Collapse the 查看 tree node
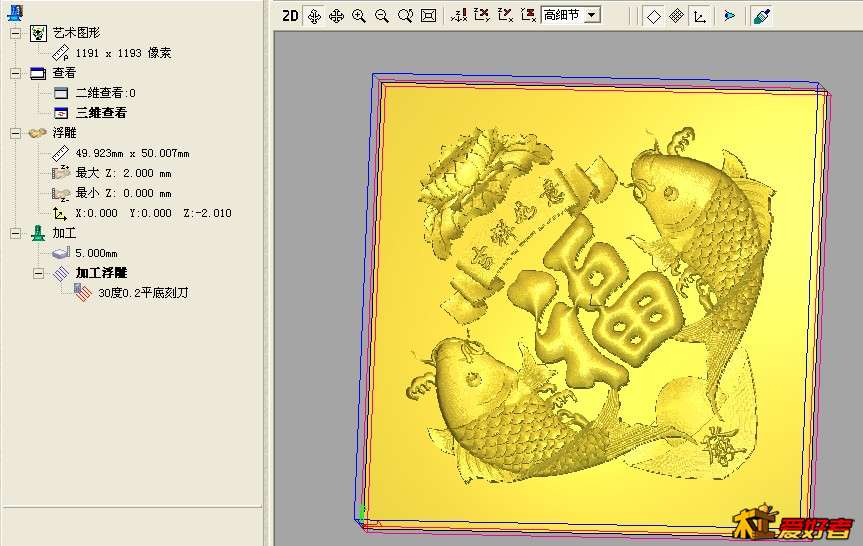The height and width of the screenshot is (546, 863). coord(15,73)
